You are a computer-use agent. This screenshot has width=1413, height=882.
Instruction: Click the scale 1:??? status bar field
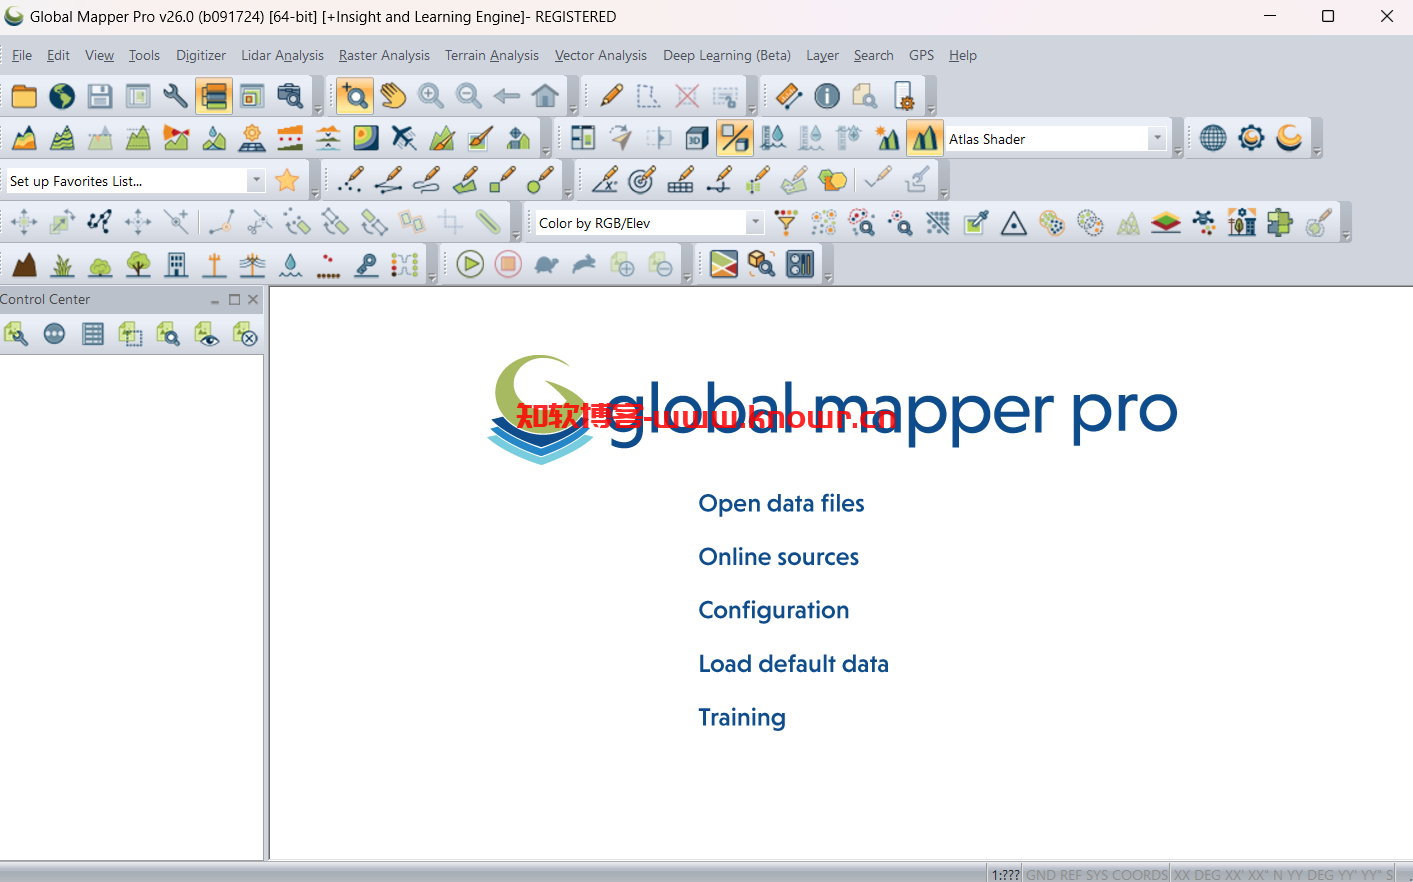(1005, 874)
